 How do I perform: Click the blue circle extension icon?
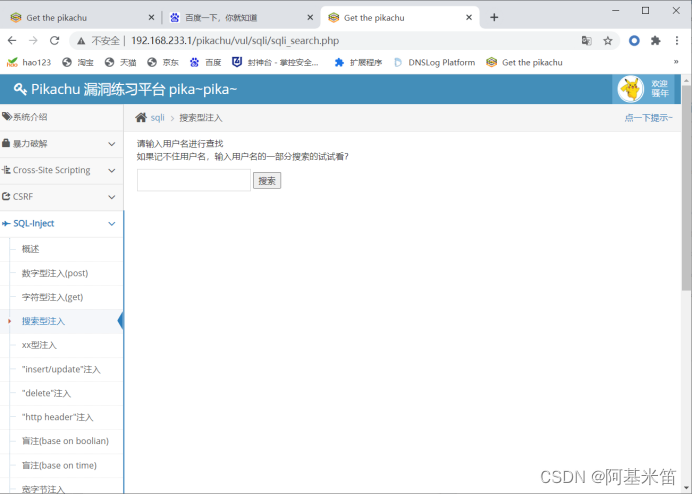point(634,41)
